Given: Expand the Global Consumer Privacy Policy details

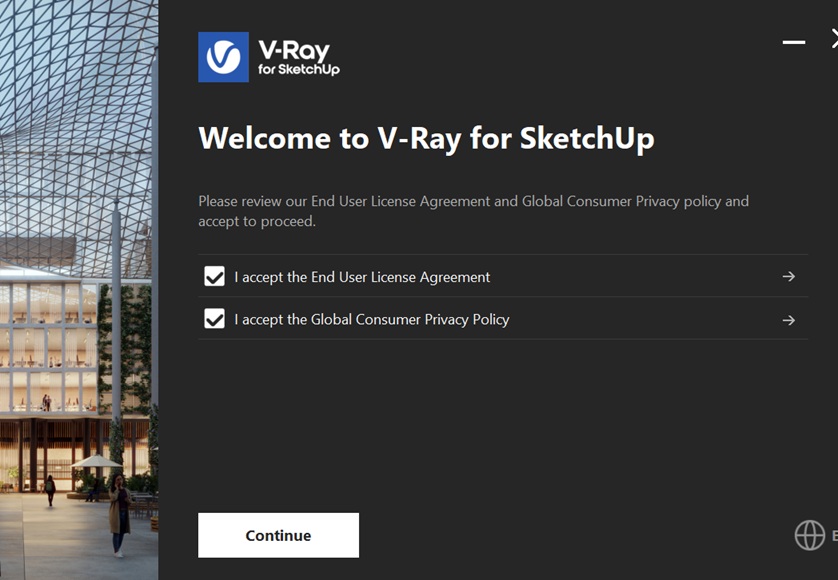Looking at the screenshot, I should tap(788, 319).
